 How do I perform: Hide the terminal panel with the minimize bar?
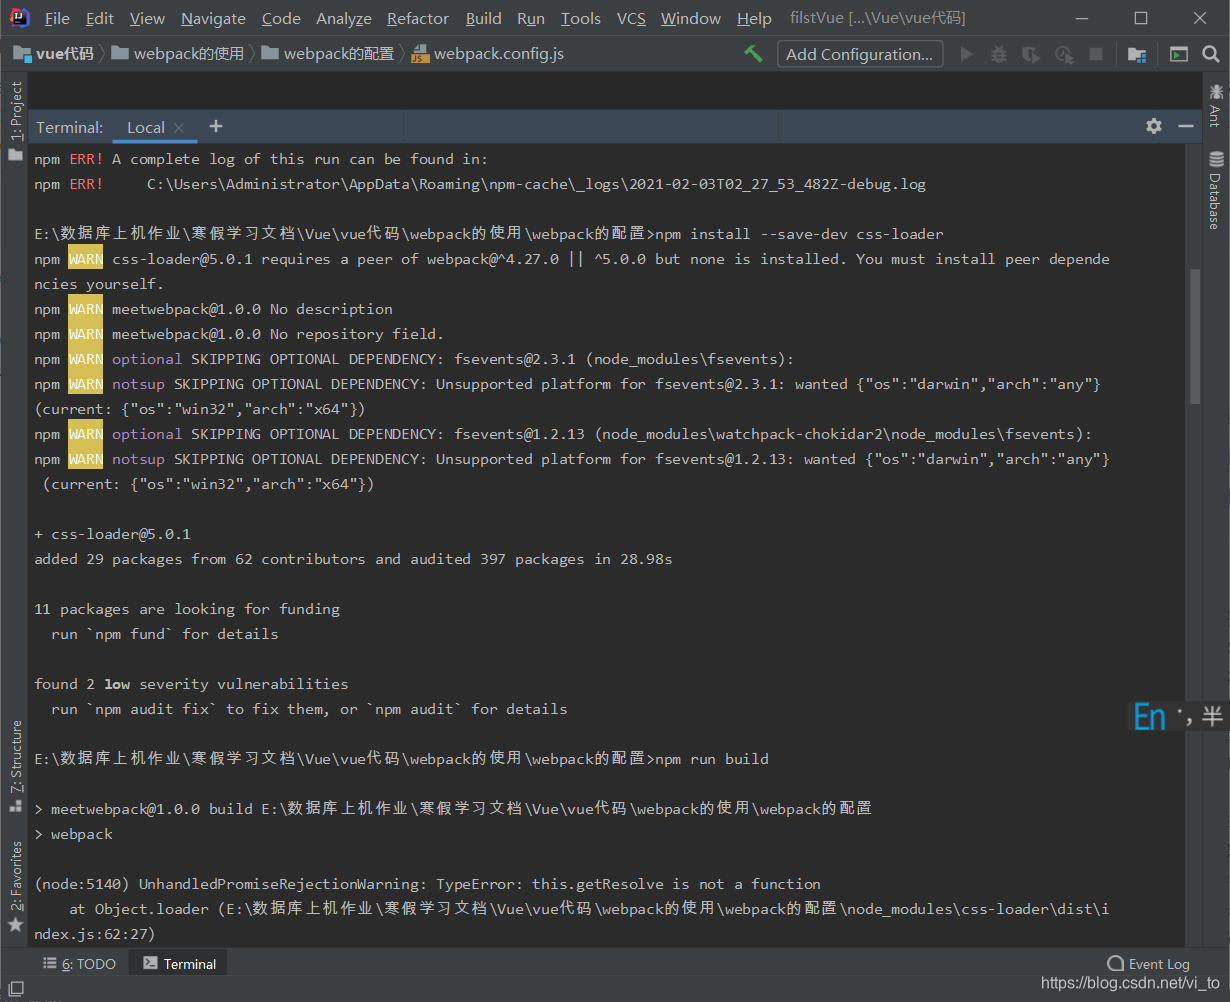click(1186, 127)
